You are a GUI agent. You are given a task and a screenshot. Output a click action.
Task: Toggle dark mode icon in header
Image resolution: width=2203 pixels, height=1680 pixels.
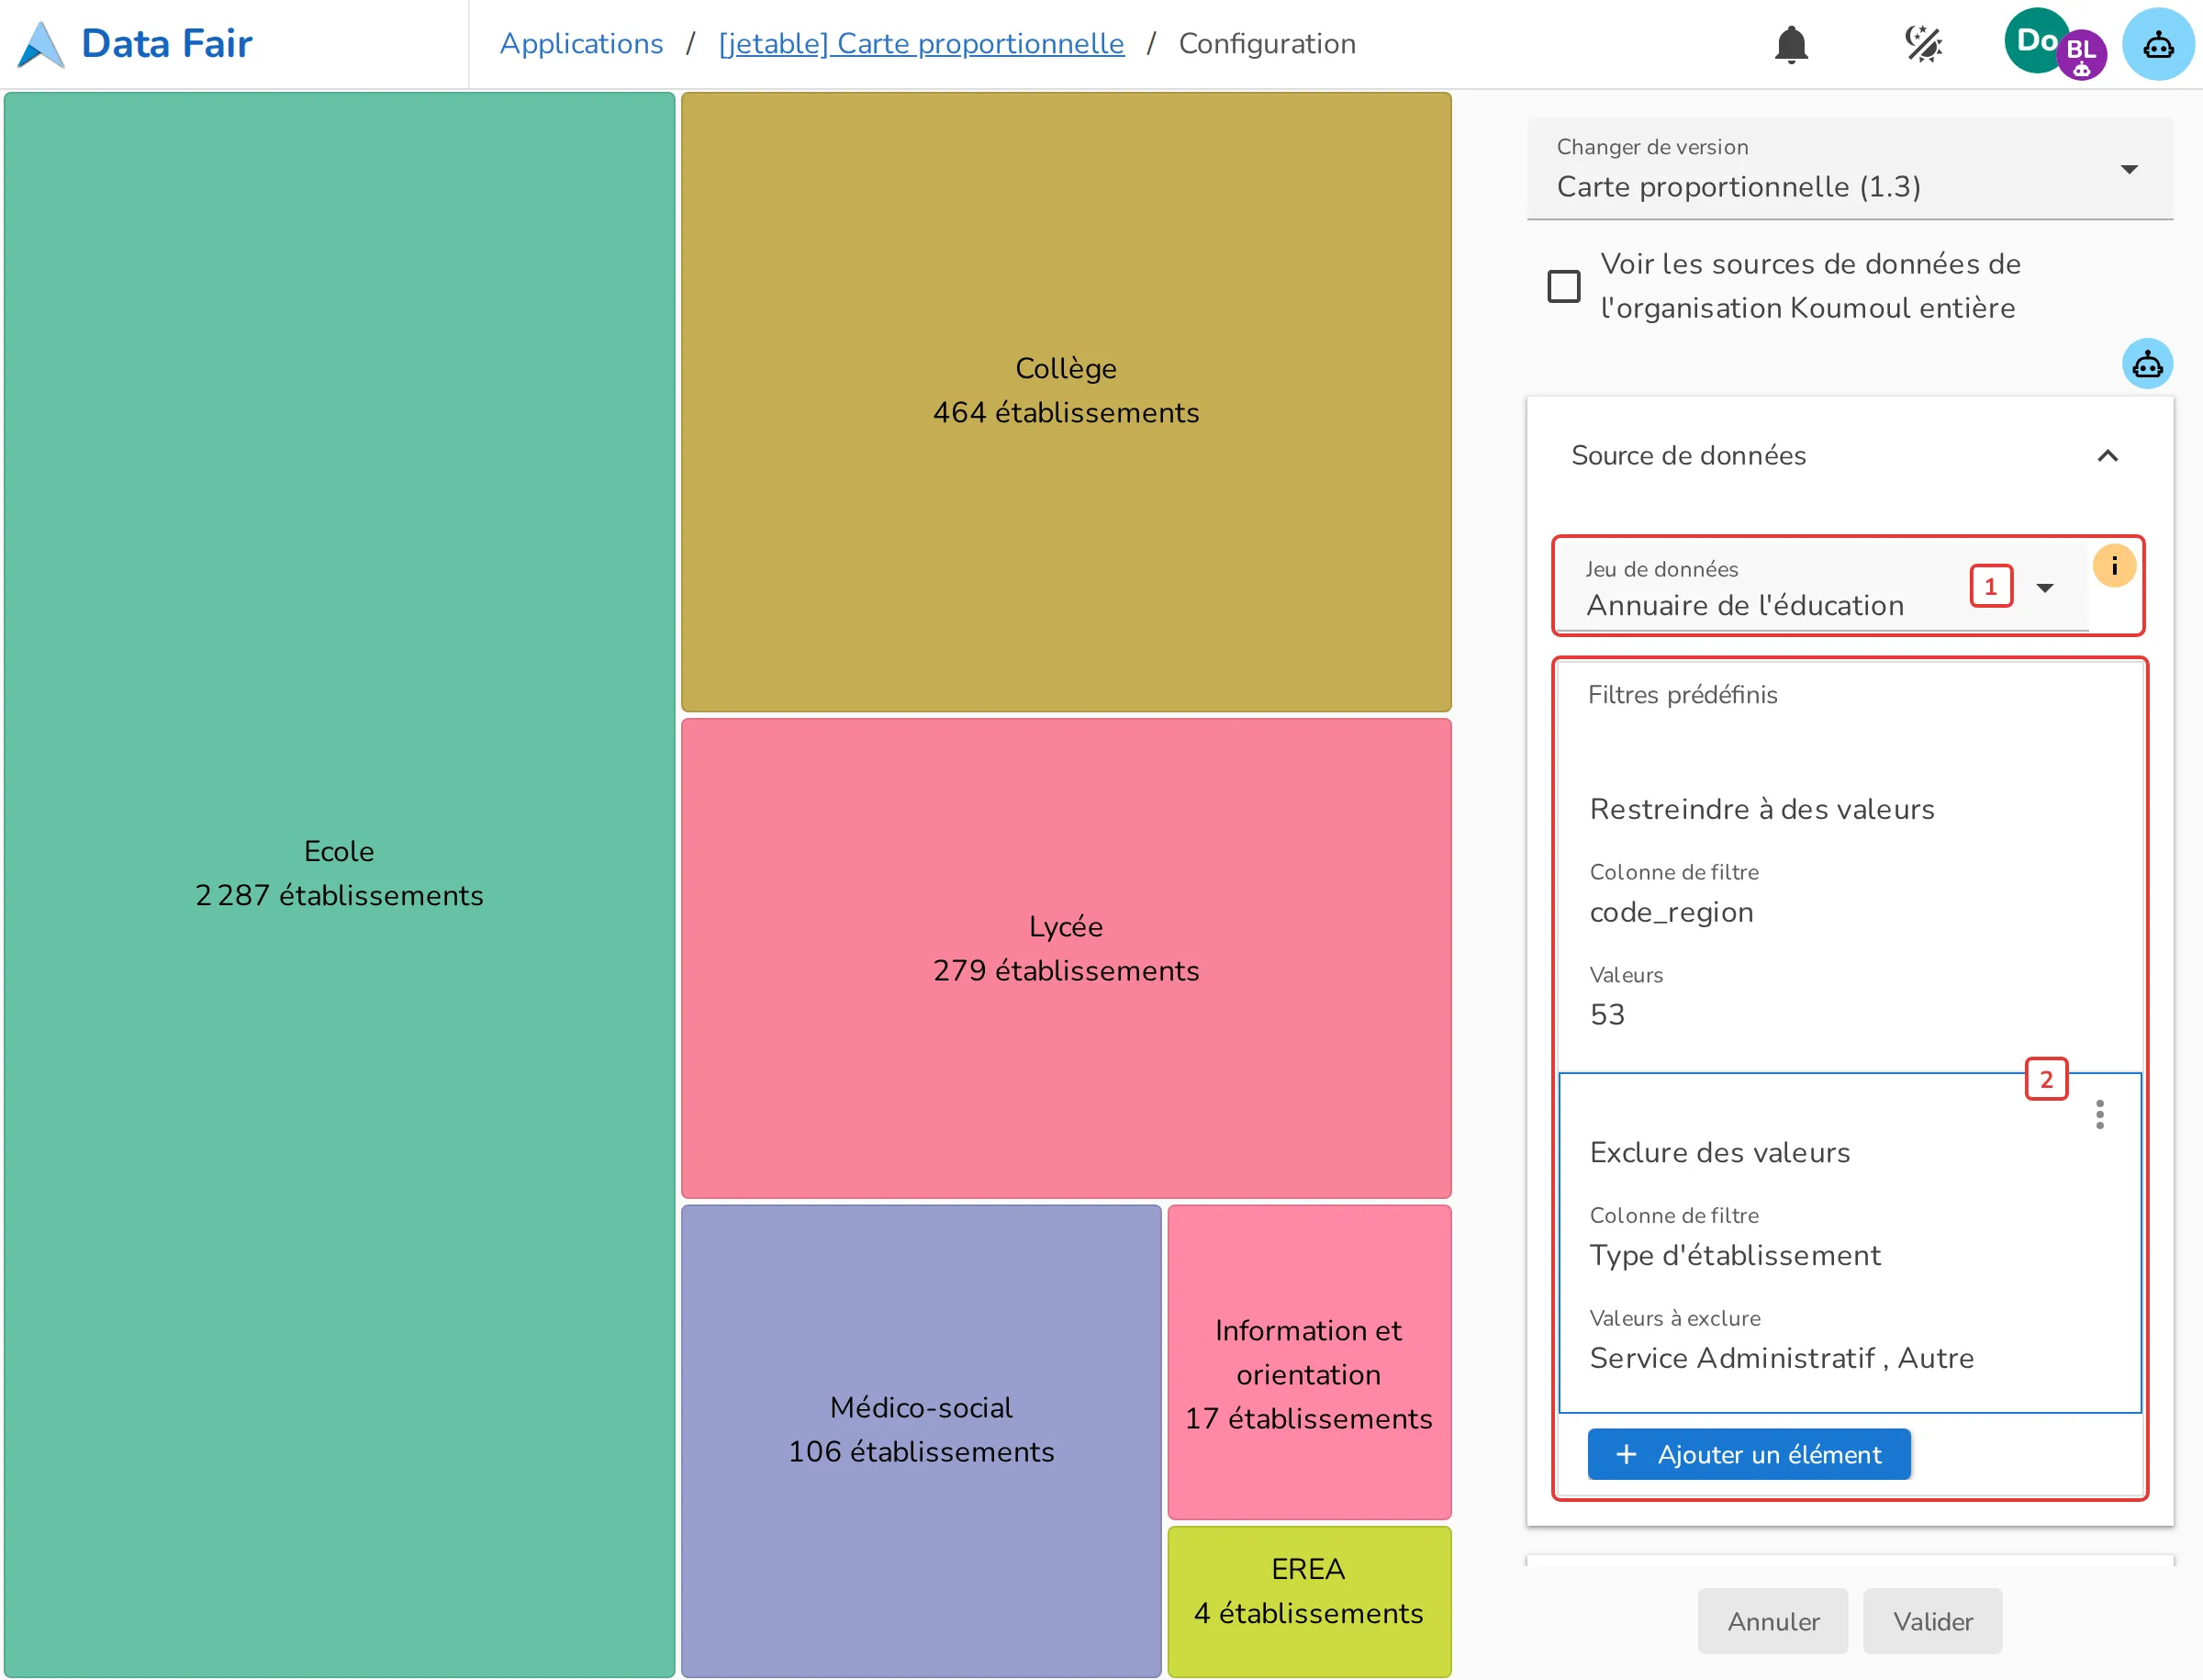tap(1922, 45)
